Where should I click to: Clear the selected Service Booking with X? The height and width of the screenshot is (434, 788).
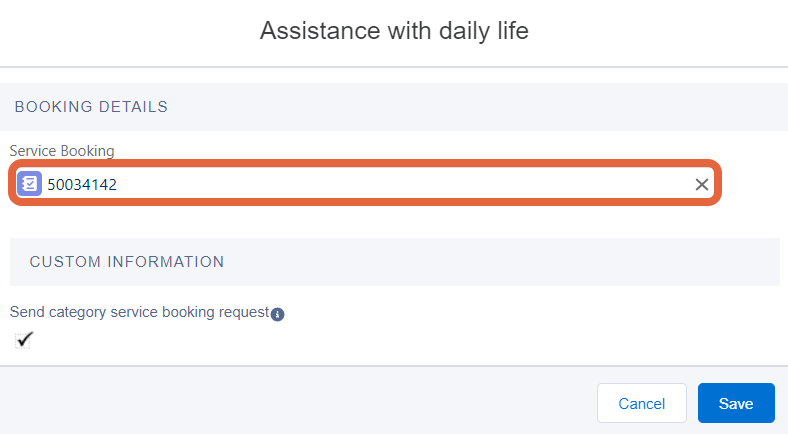(x=702, y=184)
